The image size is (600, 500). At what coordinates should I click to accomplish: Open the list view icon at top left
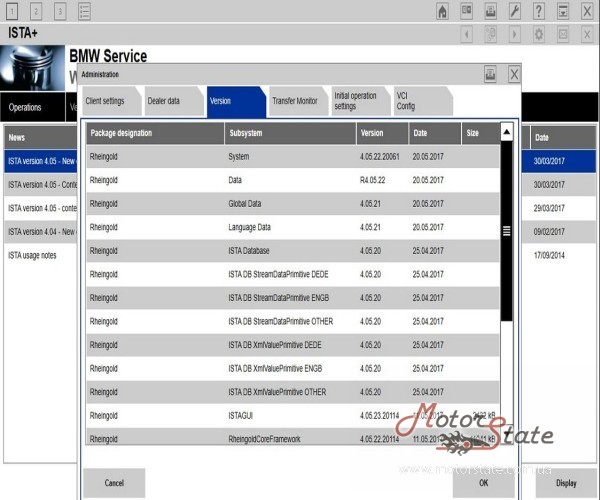(x=84, y=11)
